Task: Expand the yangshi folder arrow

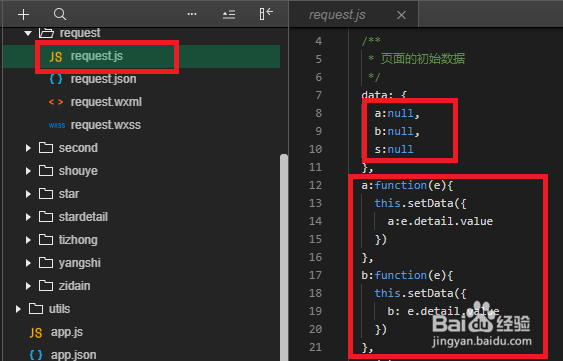Action: 28,263
